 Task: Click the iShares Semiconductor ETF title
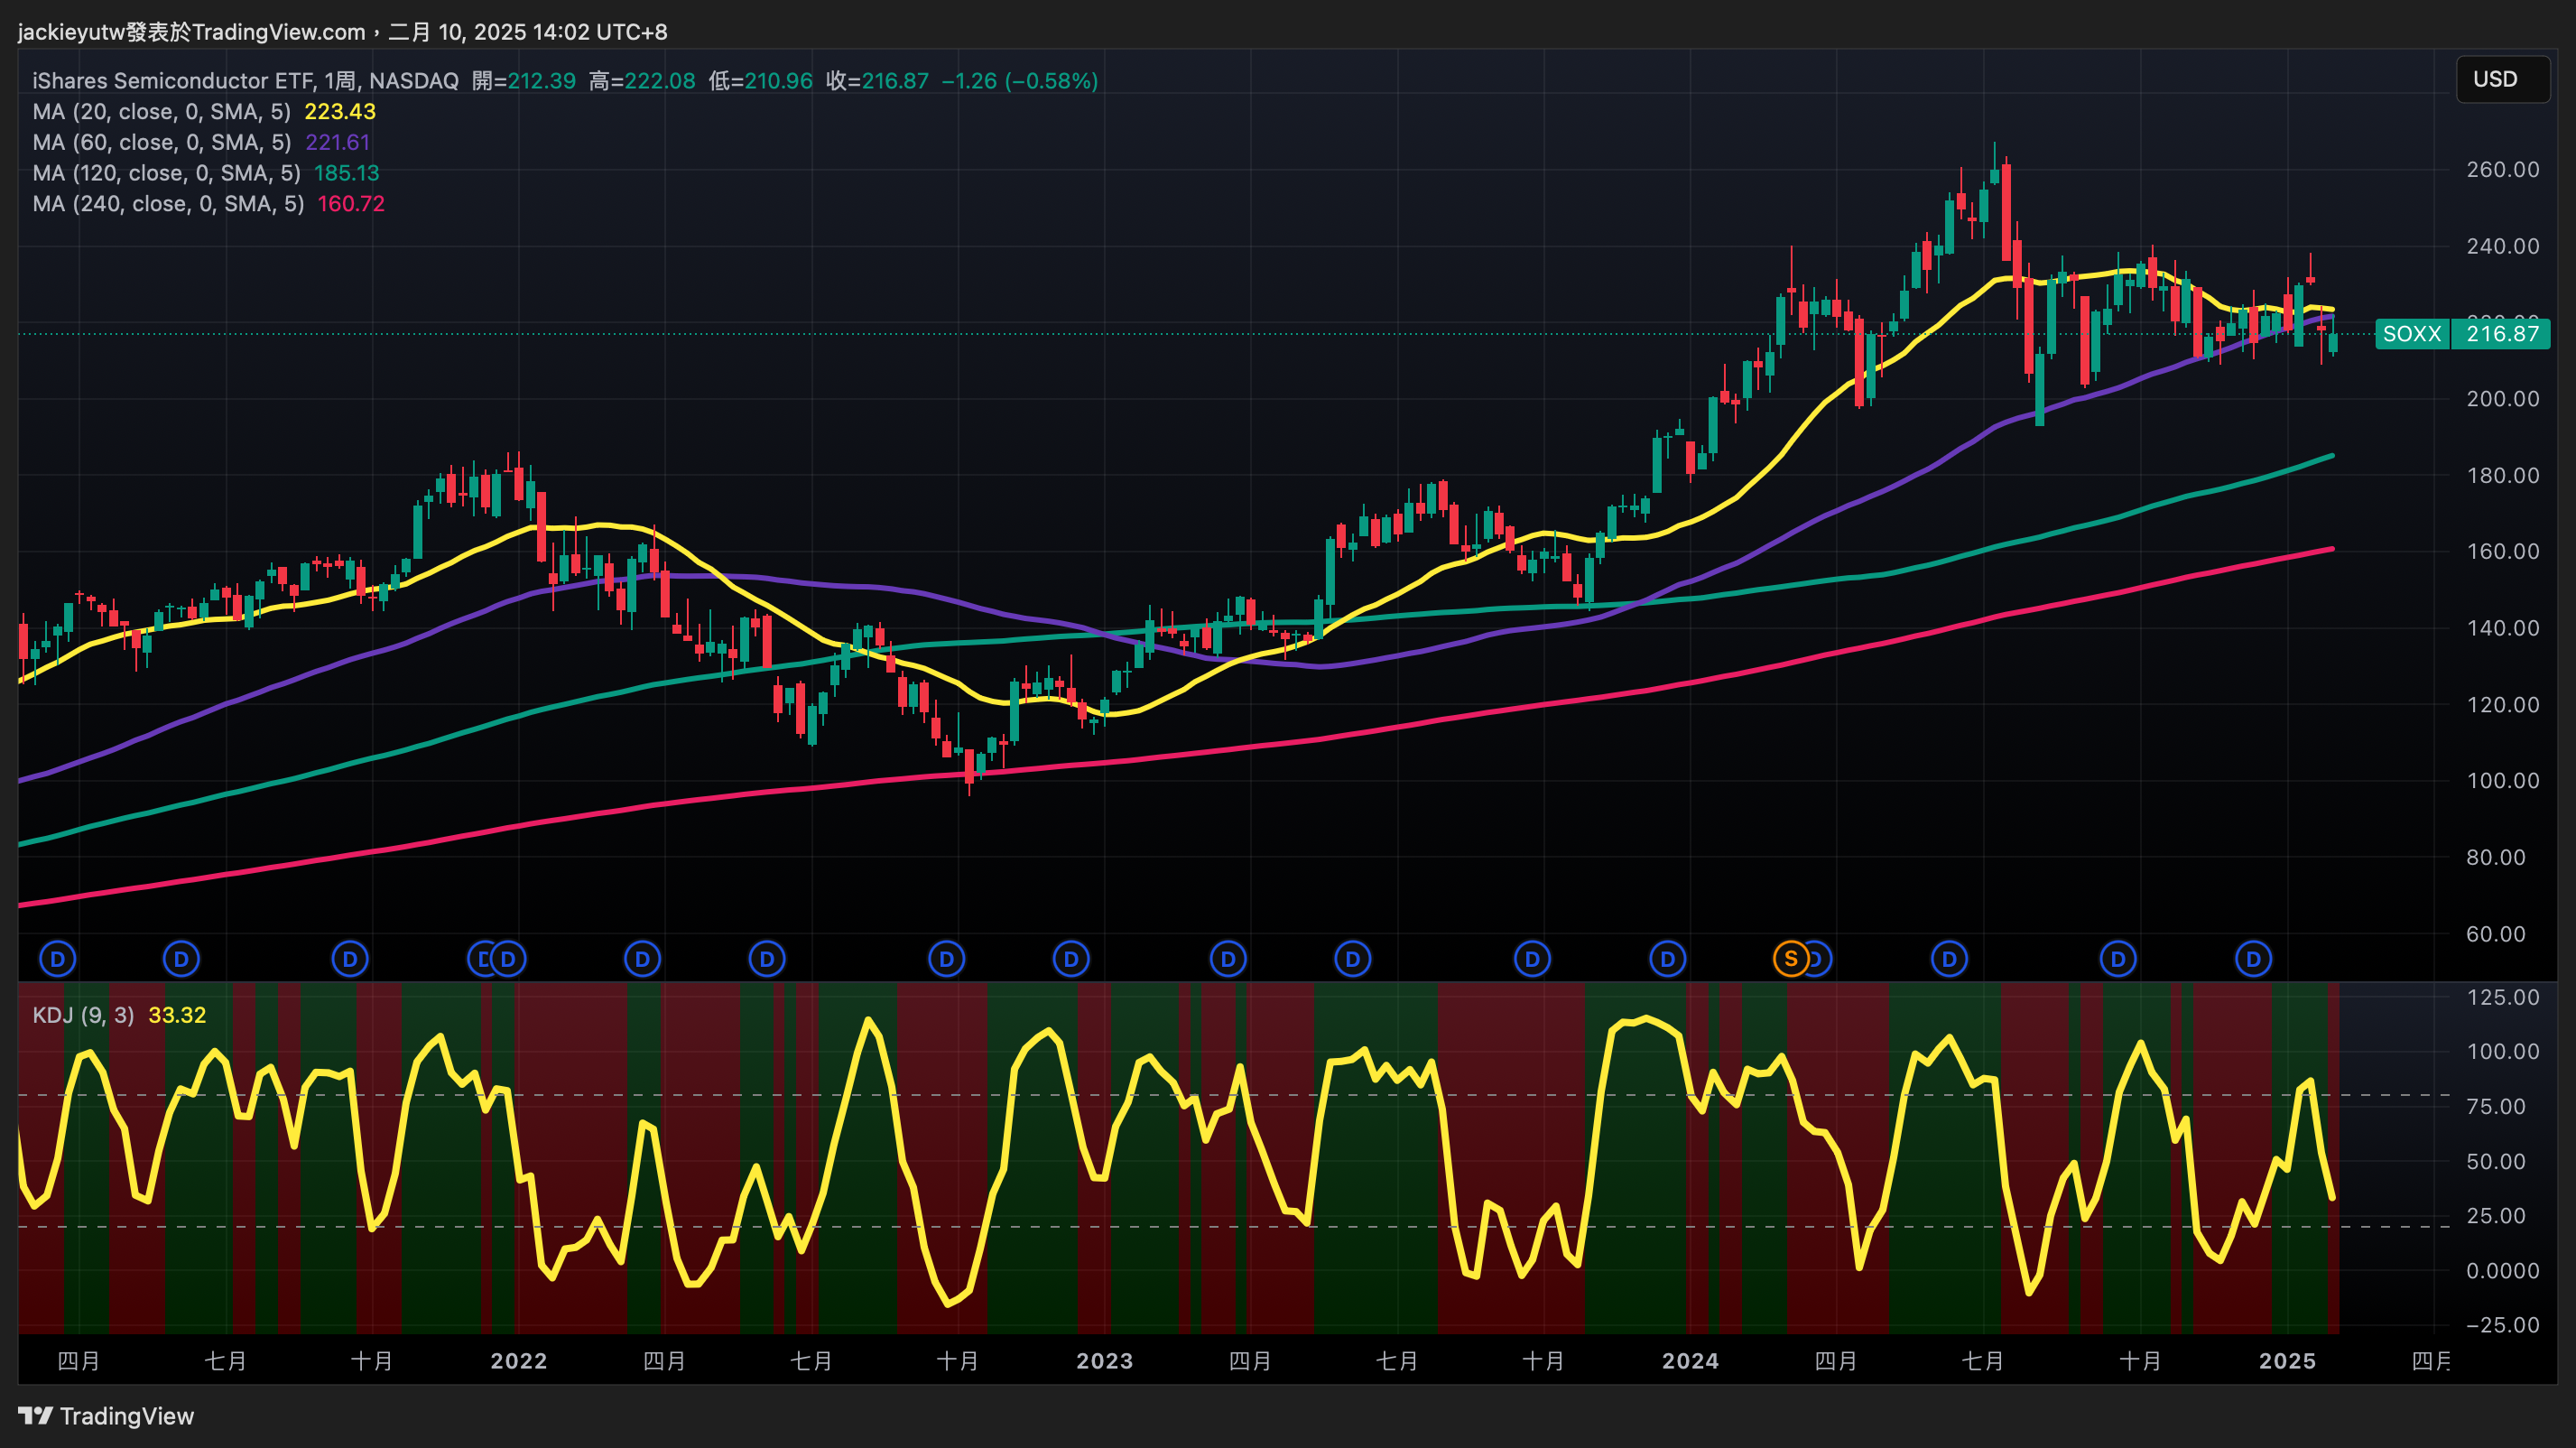point(172,81)
